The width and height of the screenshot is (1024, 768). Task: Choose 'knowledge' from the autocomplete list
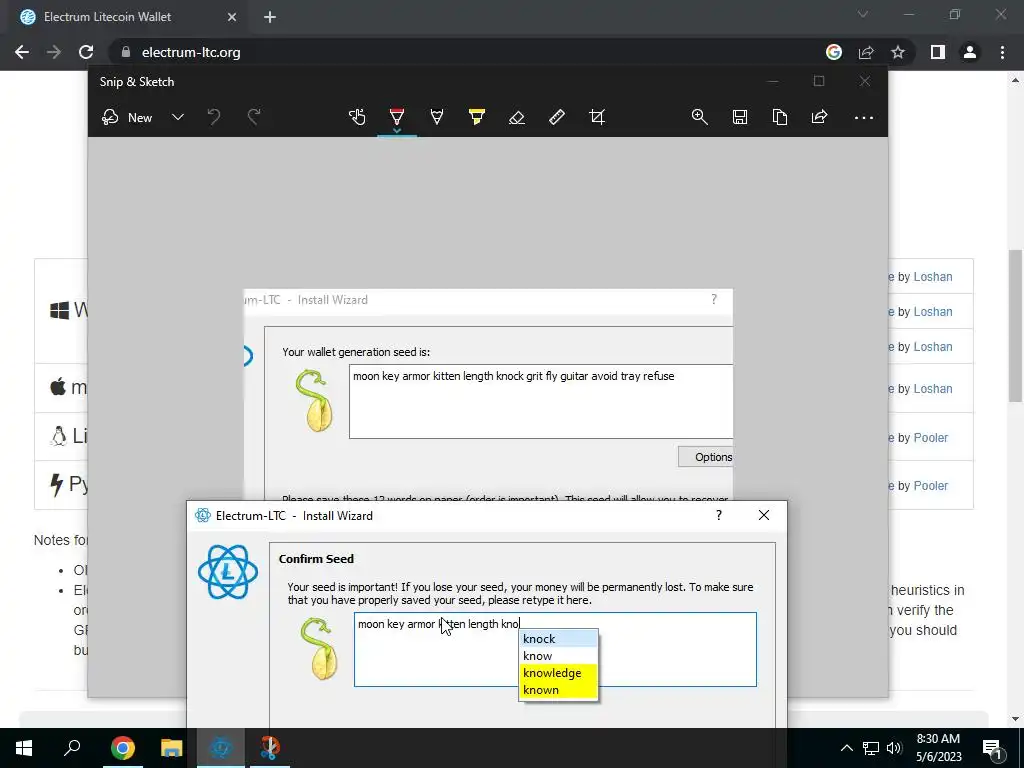point(558,673)
